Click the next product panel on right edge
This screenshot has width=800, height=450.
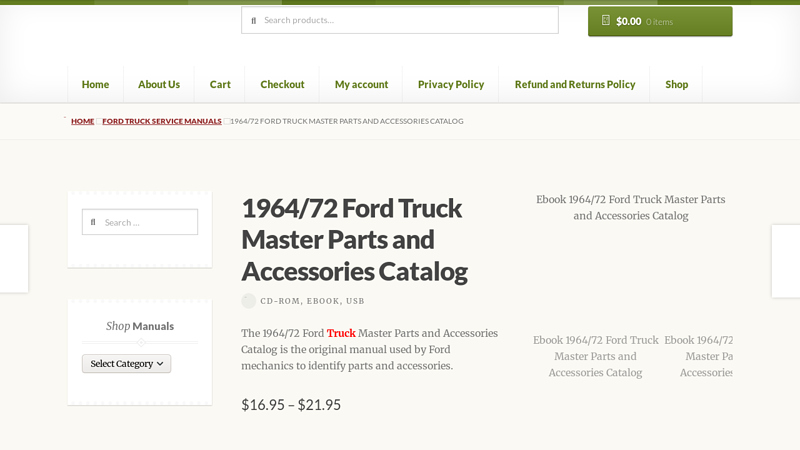point(786,261)
